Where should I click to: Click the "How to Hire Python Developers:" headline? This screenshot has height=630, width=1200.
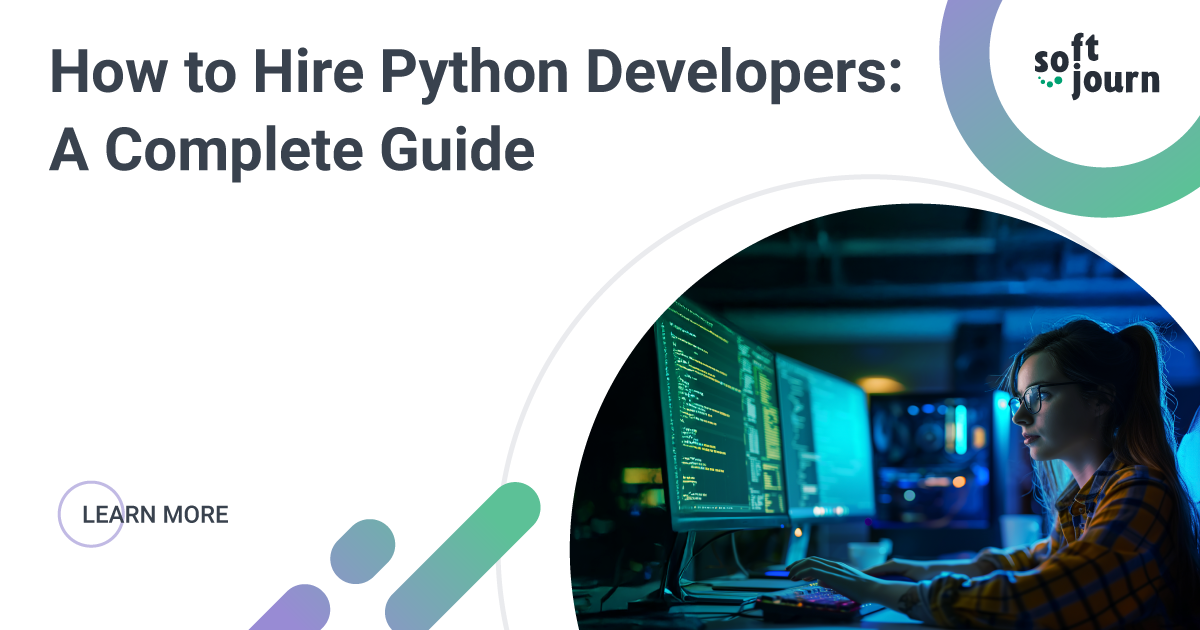tap(475, 76)
